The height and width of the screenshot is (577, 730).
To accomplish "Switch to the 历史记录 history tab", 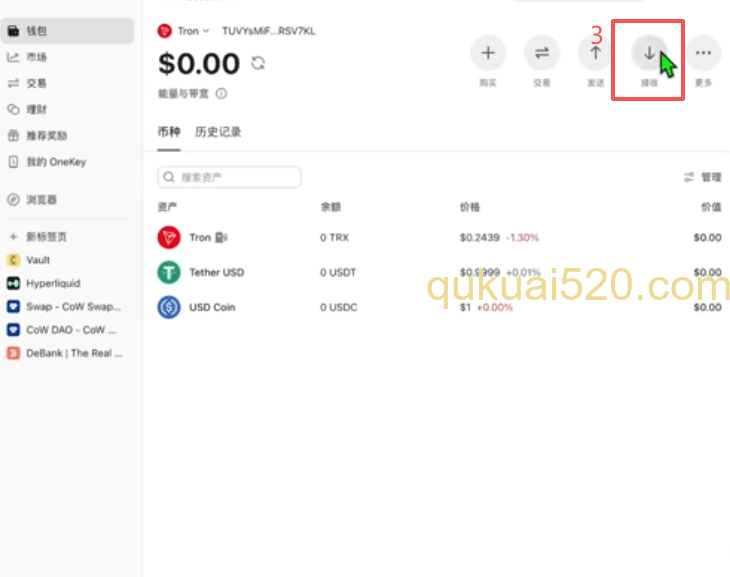I will click(x=218, y=132).
